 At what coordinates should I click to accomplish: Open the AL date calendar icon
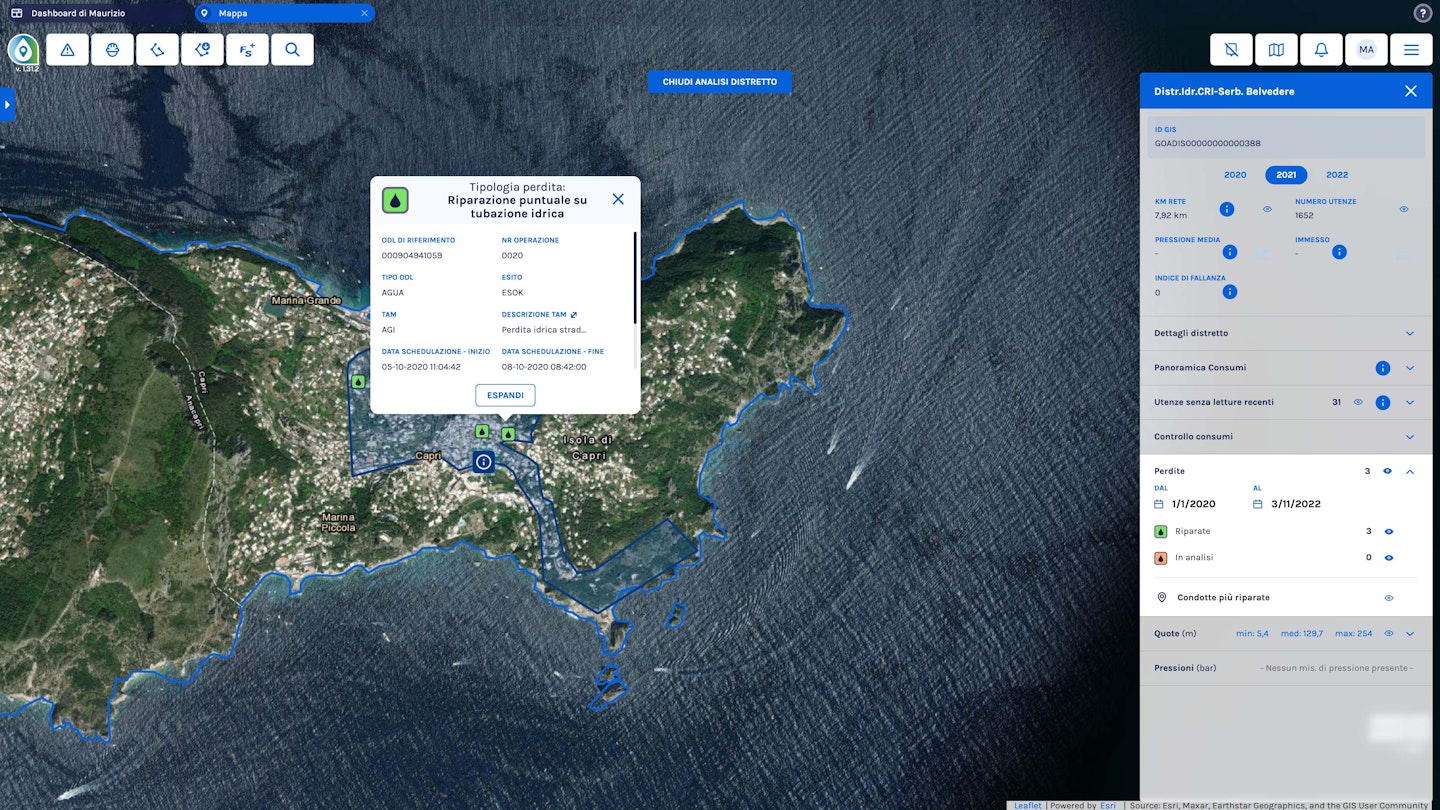[x=1258, y=504]
